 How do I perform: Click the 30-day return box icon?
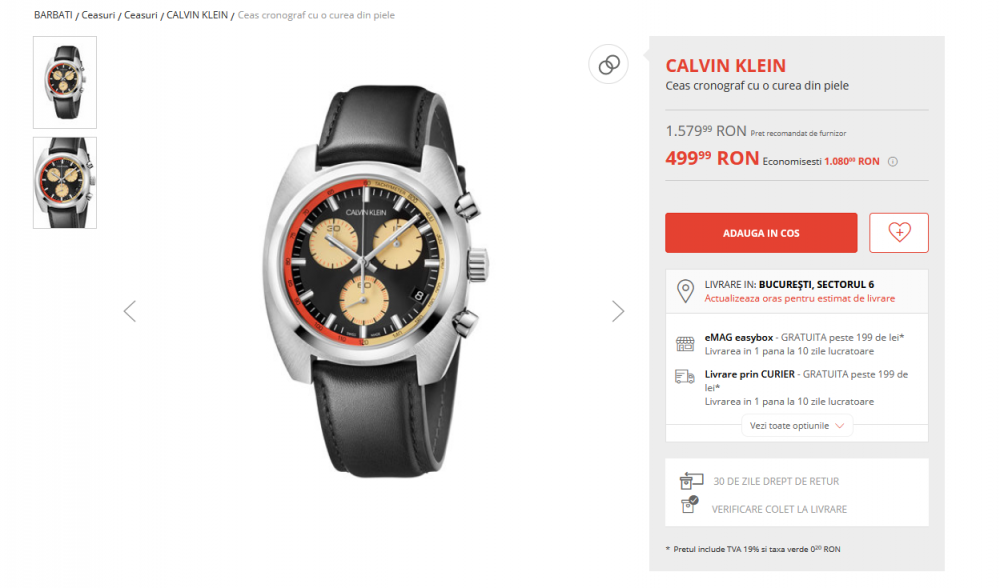[x=690, y=480]
